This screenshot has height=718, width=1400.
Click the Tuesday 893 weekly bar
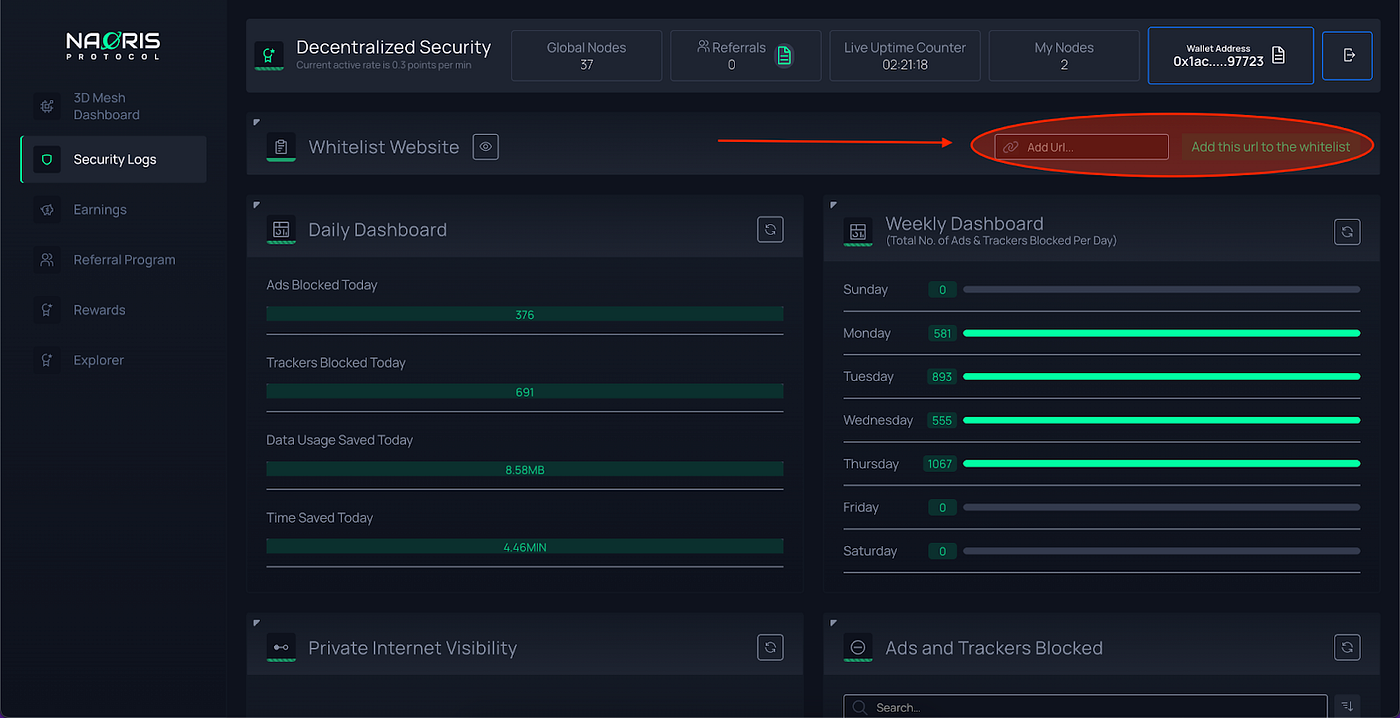point(1161,377)
